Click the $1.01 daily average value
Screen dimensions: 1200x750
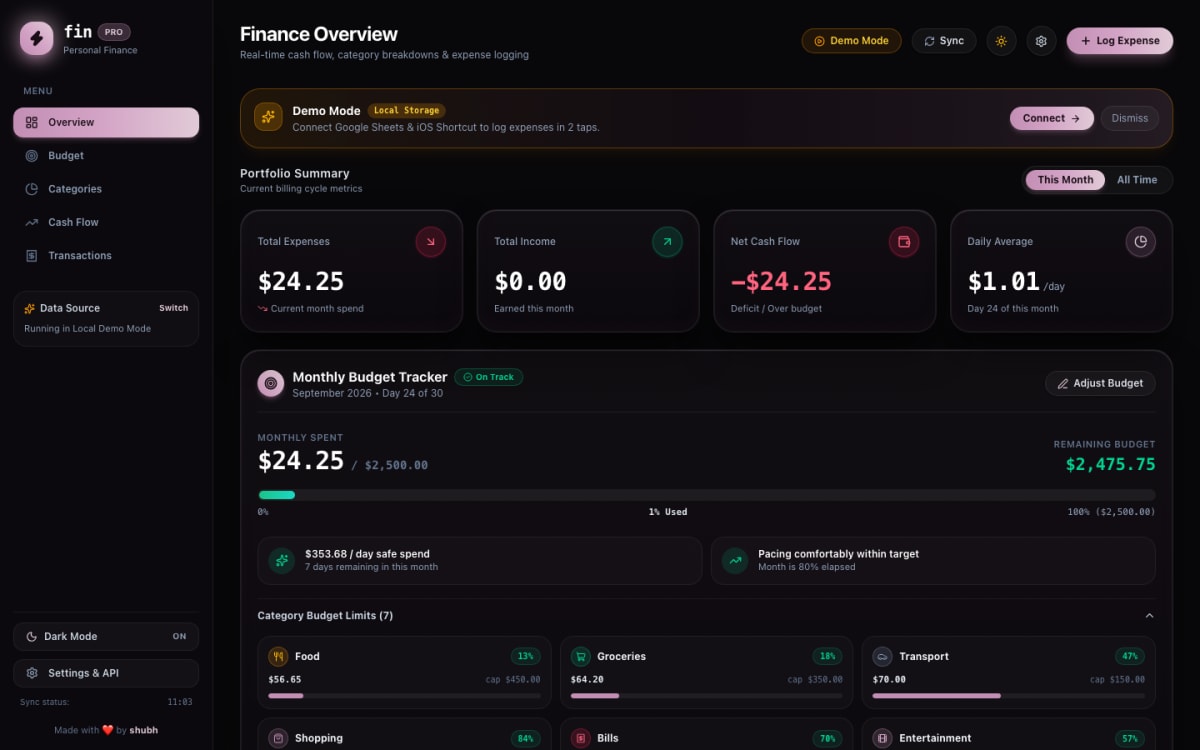click(1004, 282)
